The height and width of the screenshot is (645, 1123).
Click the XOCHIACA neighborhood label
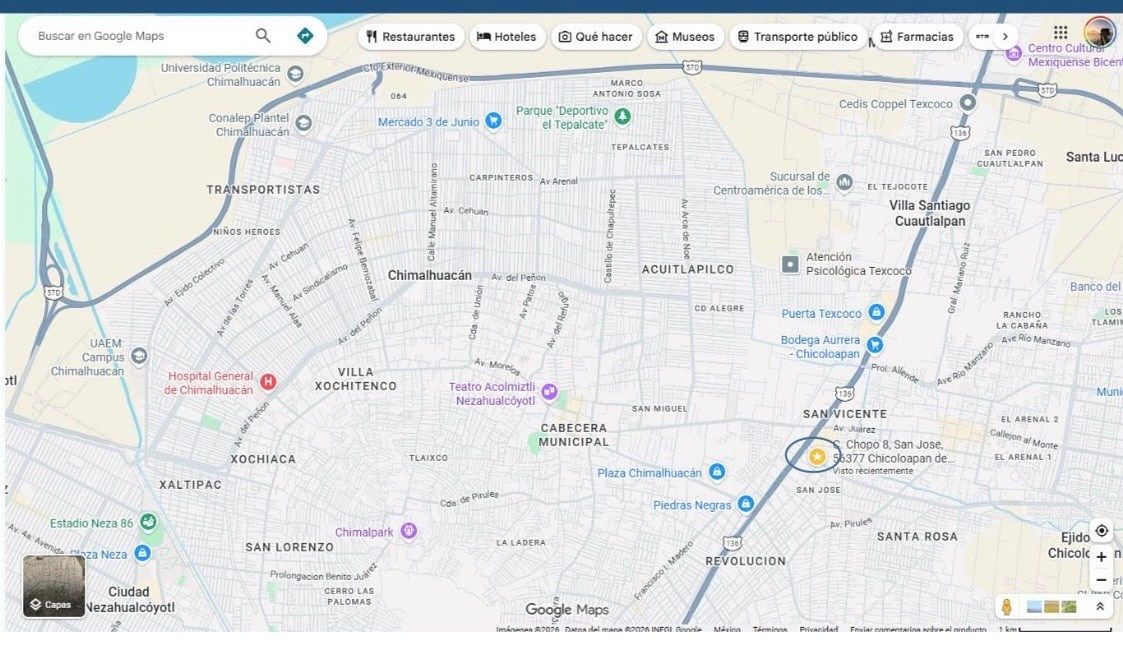click(x=263, y=459)
